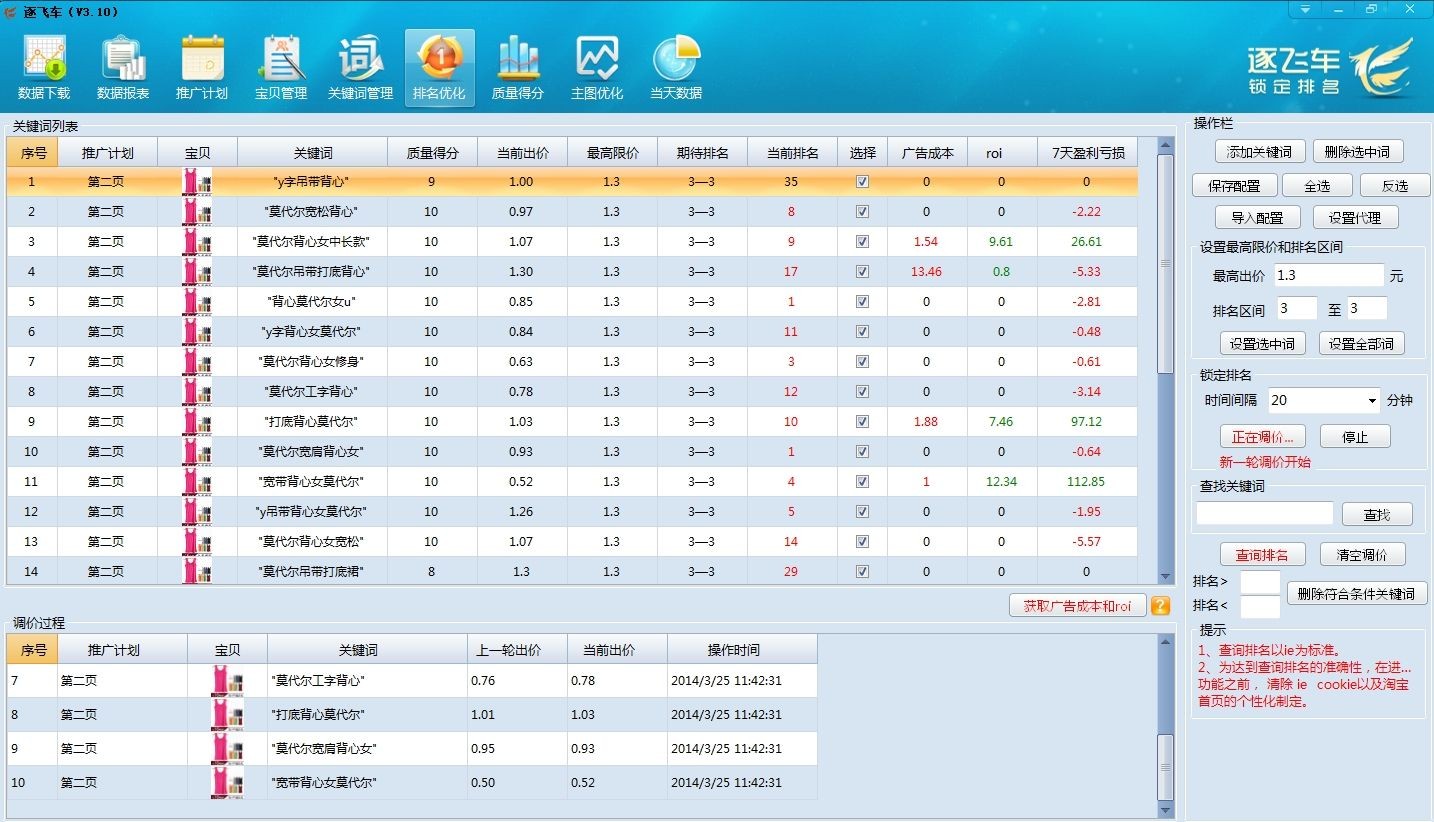1434x822 pixels.
Task: Click 全选 button
Action: pos(1316,186)
